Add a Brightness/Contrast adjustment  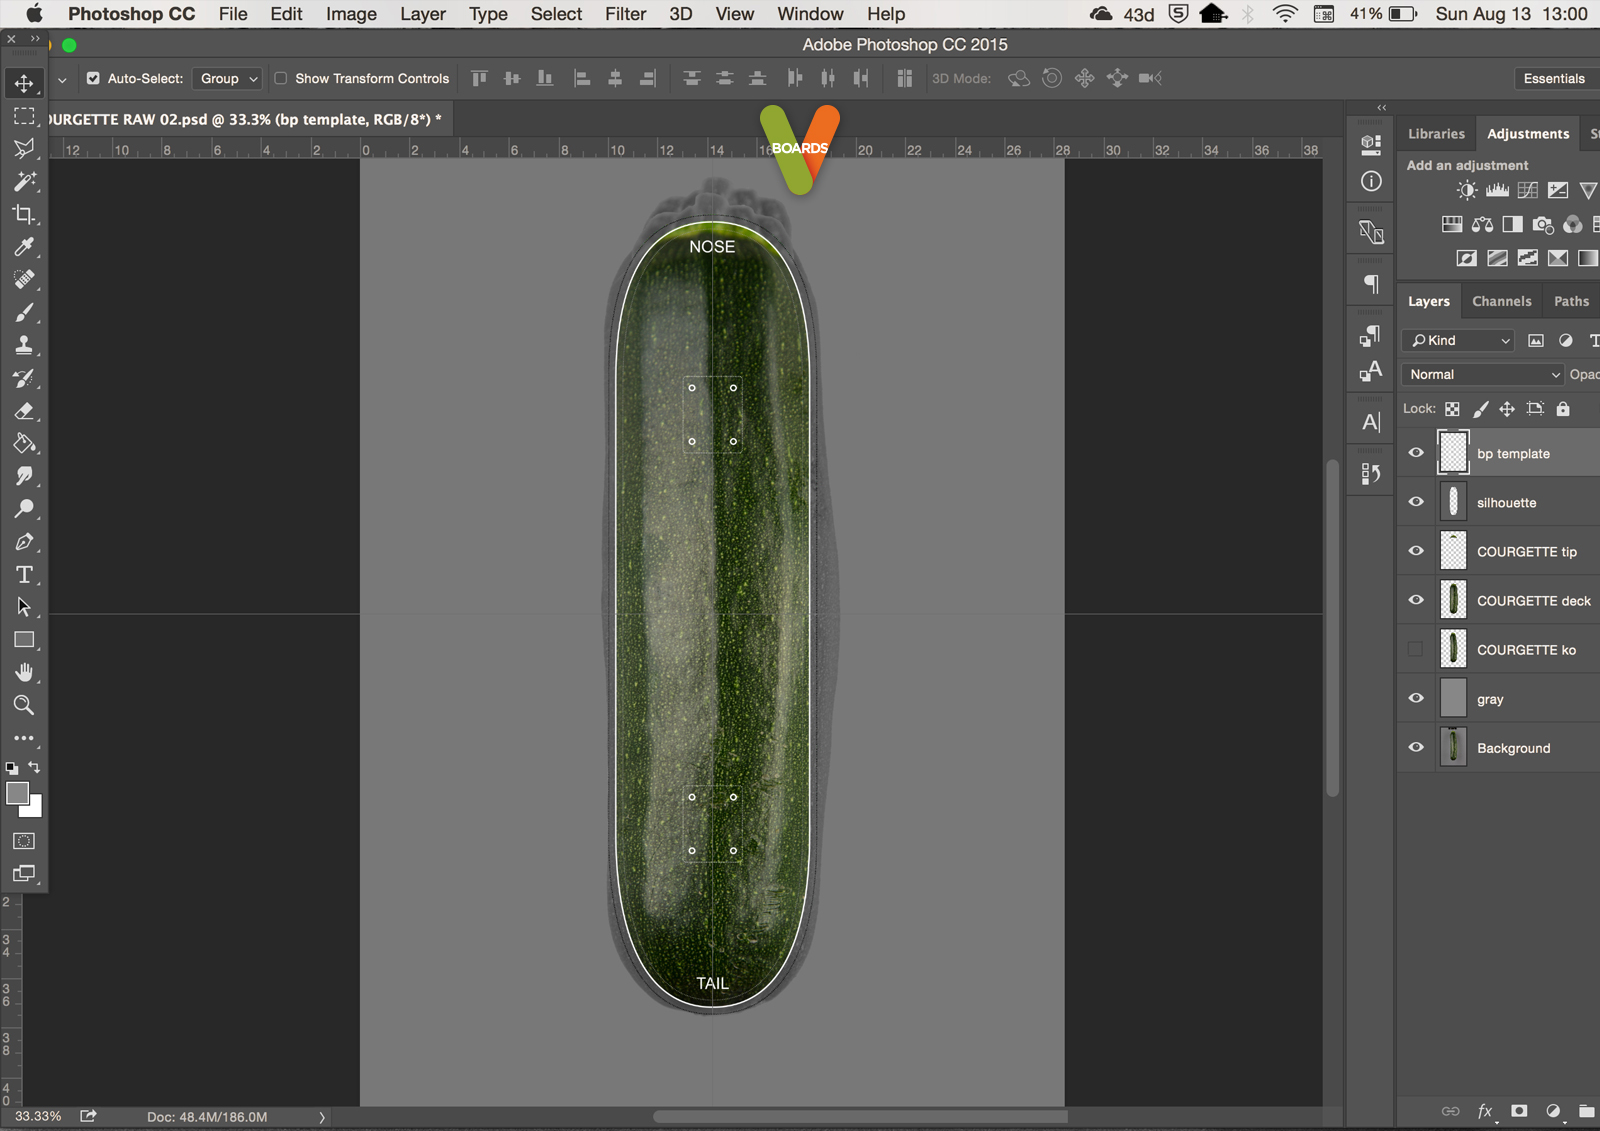coord(1467,190)
